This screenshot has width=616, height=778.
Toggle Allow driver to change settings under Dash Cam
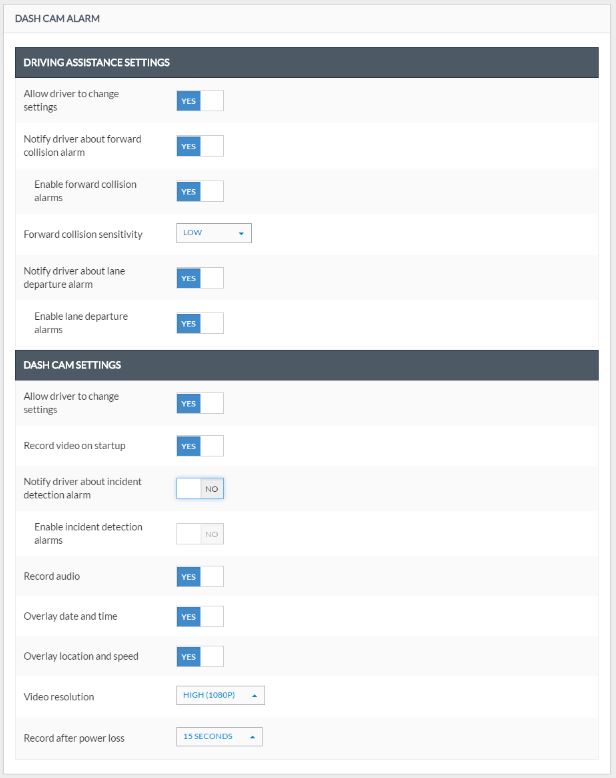pos(200,403)
